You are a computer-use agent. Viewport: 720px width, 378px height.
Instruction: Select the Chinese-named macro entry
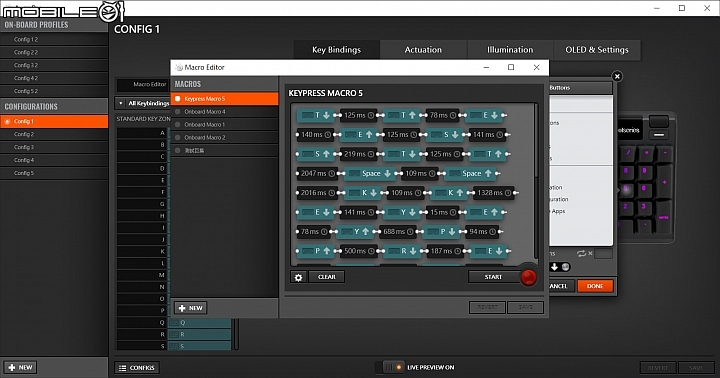(x=225, y=150)
